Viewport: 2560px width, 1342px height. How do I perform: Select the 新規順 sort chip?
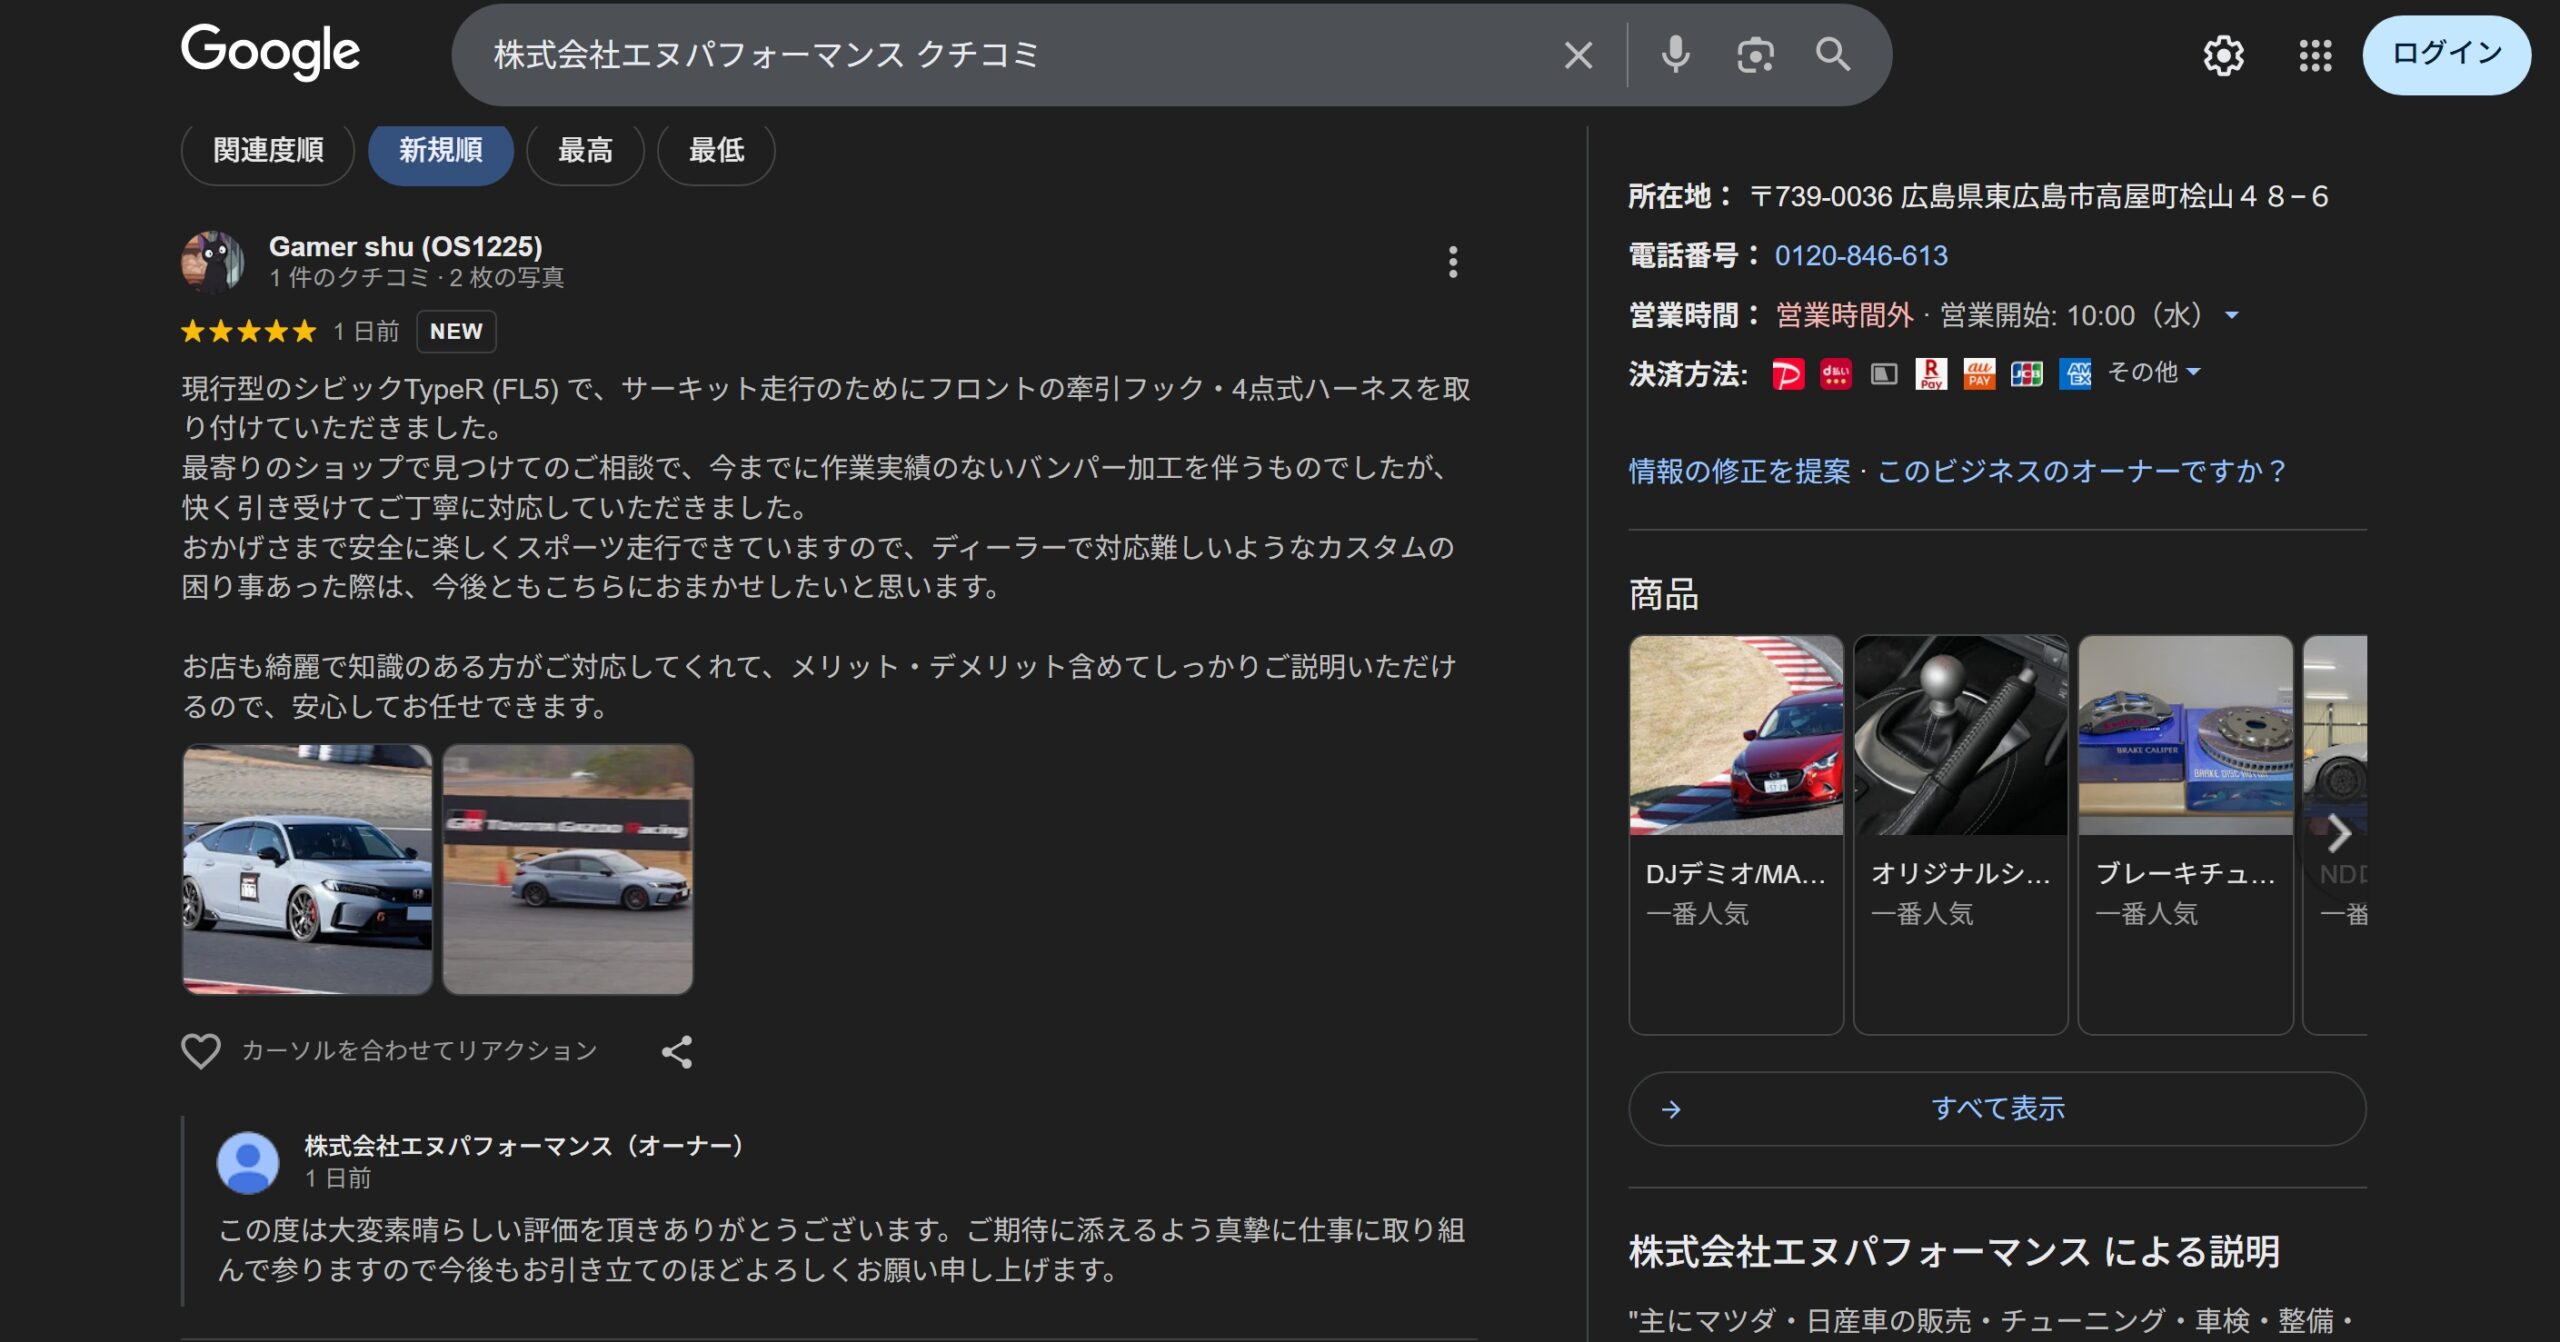click(441, 151)
